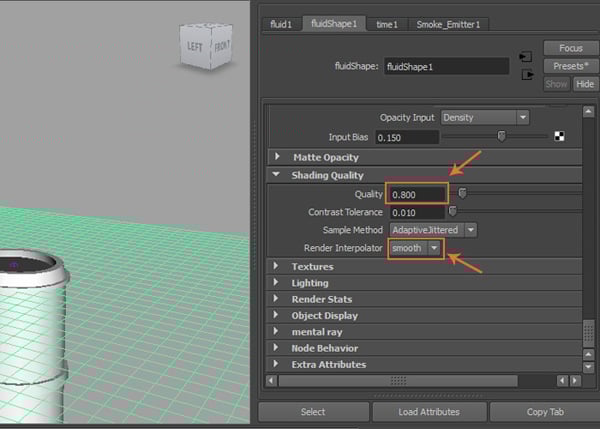Screen dimensions: 600x429
Task: Click the view cube LEFT face
Action: click(194, 47)
